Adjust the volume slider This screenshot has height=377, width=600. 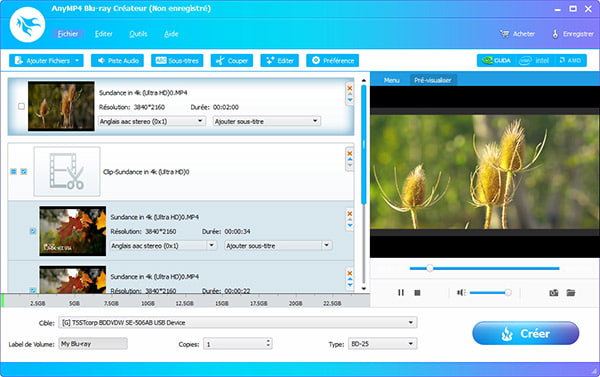(x=491, y=293)
